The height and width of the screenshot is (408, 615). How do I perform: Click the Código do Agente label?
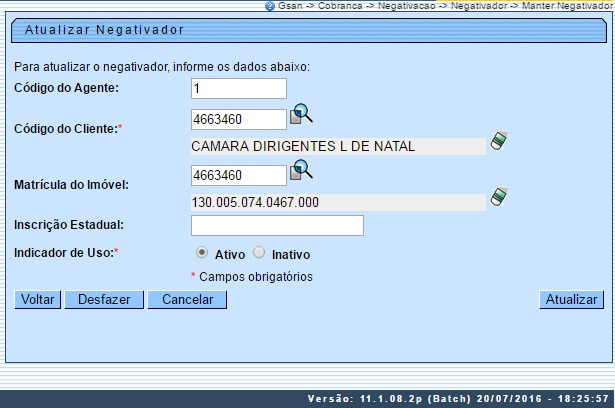66,88
